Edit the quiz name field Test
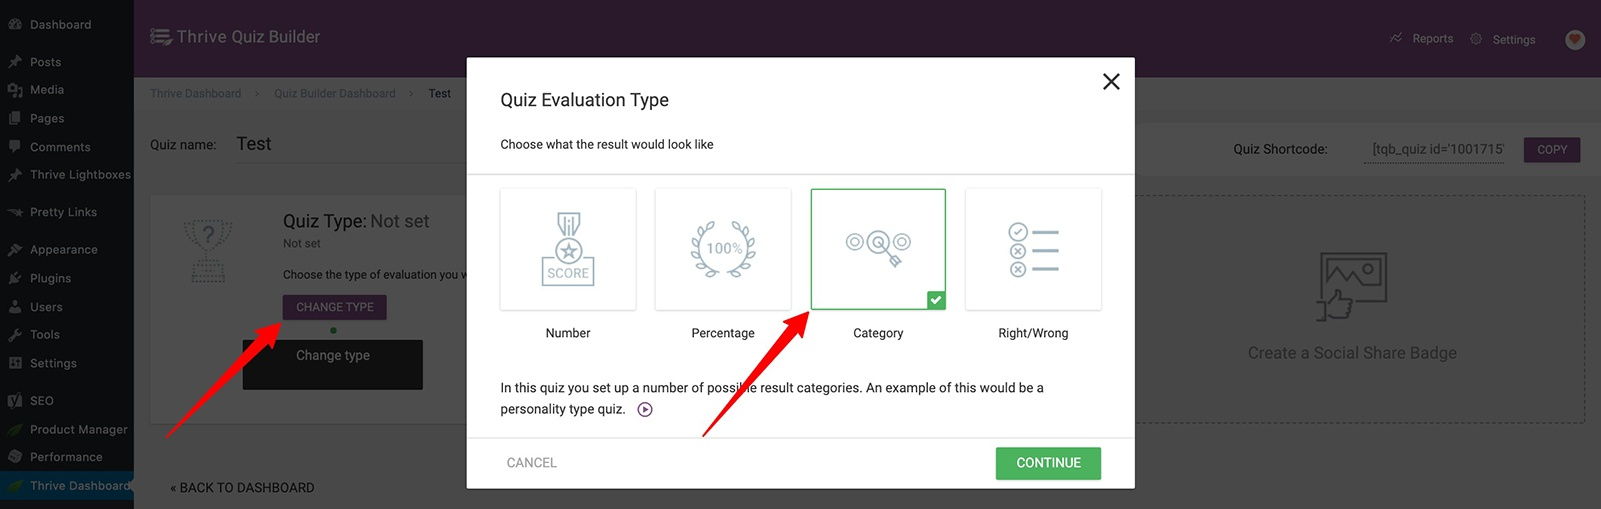 (x=350, y=144)
